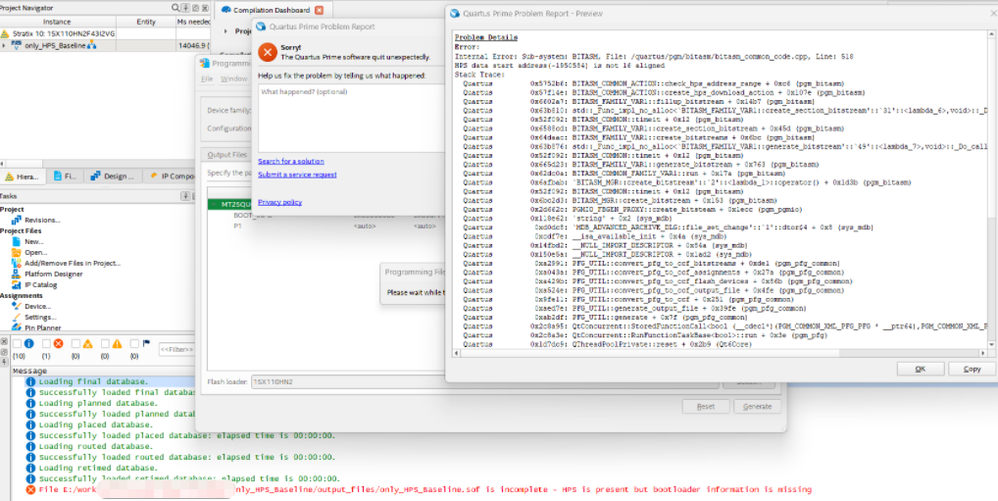Click the Device assignment icon
This screenshot has height=501, width=998.
pos(17,306)
